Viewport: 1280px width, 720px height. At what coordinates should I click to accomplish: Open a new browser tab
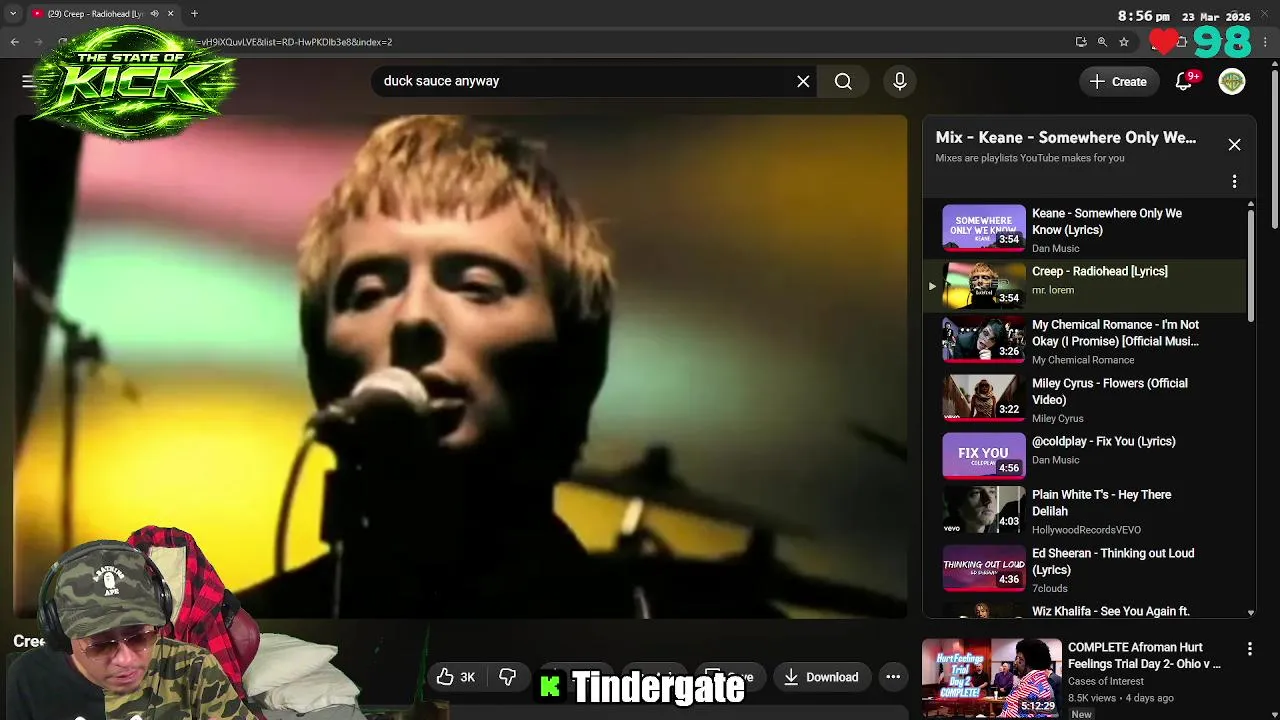[194, 14]
